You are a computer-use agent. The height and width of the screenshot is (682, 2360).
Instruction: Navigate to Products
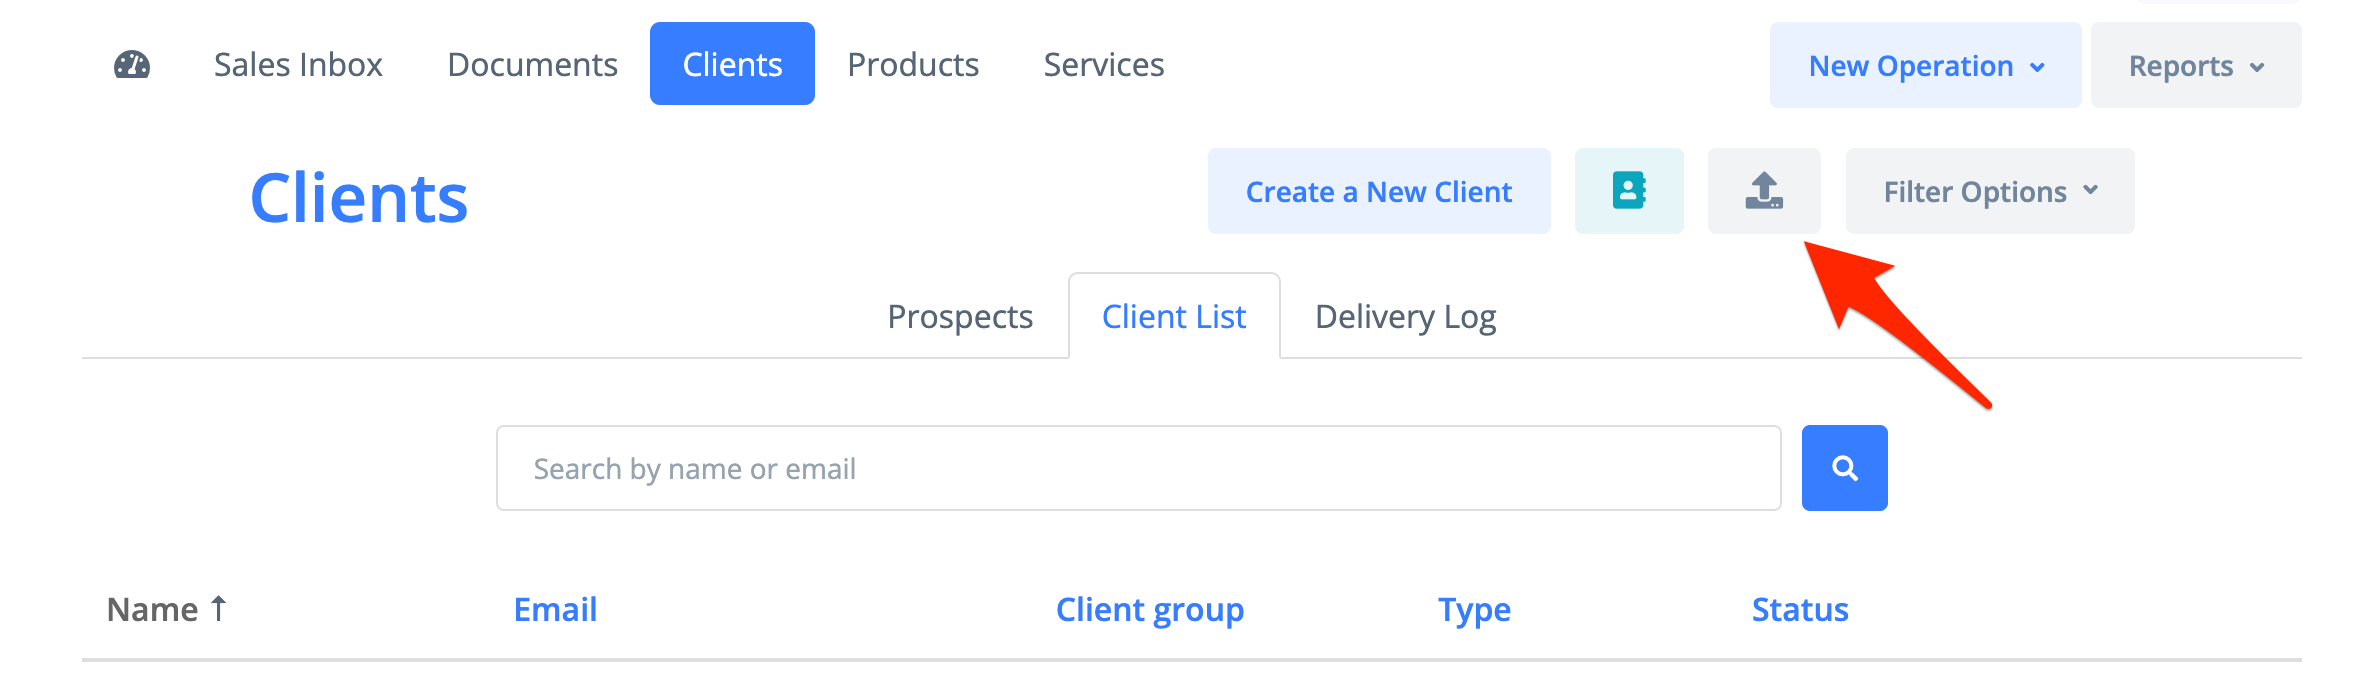(913, 65)
